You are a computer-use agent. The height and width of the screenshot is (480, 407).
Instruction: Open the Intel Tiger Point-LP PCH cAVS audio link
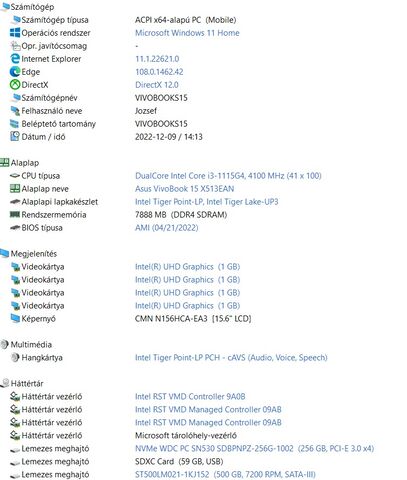231,357
